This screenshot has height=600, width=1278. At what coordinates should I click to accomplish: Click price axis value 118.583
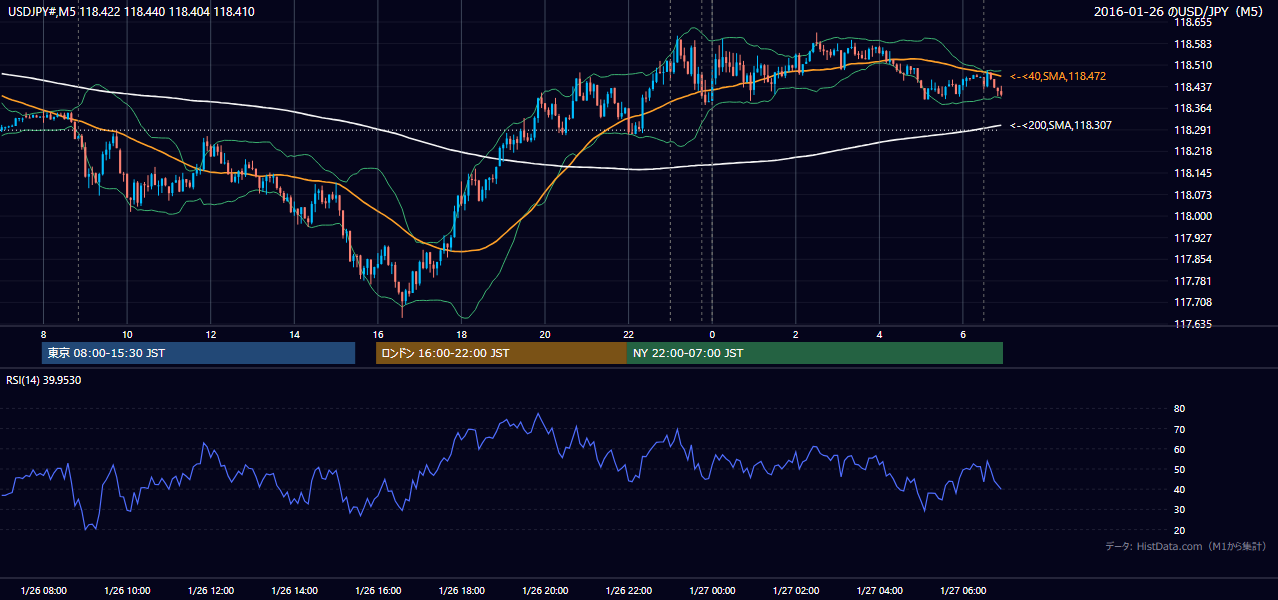click(x=1192, y=44)
